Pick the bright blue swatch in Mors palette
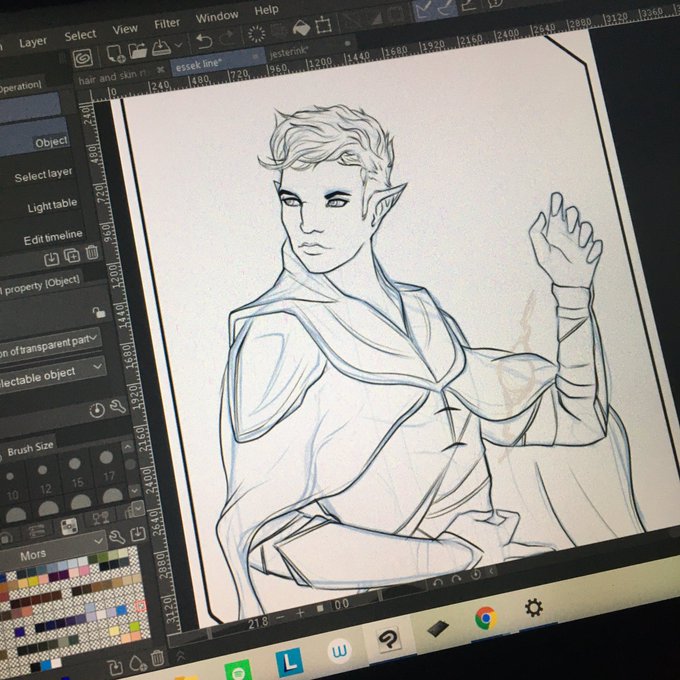Image resolution: width=680 pixels, height=680 pixels. 122,610
